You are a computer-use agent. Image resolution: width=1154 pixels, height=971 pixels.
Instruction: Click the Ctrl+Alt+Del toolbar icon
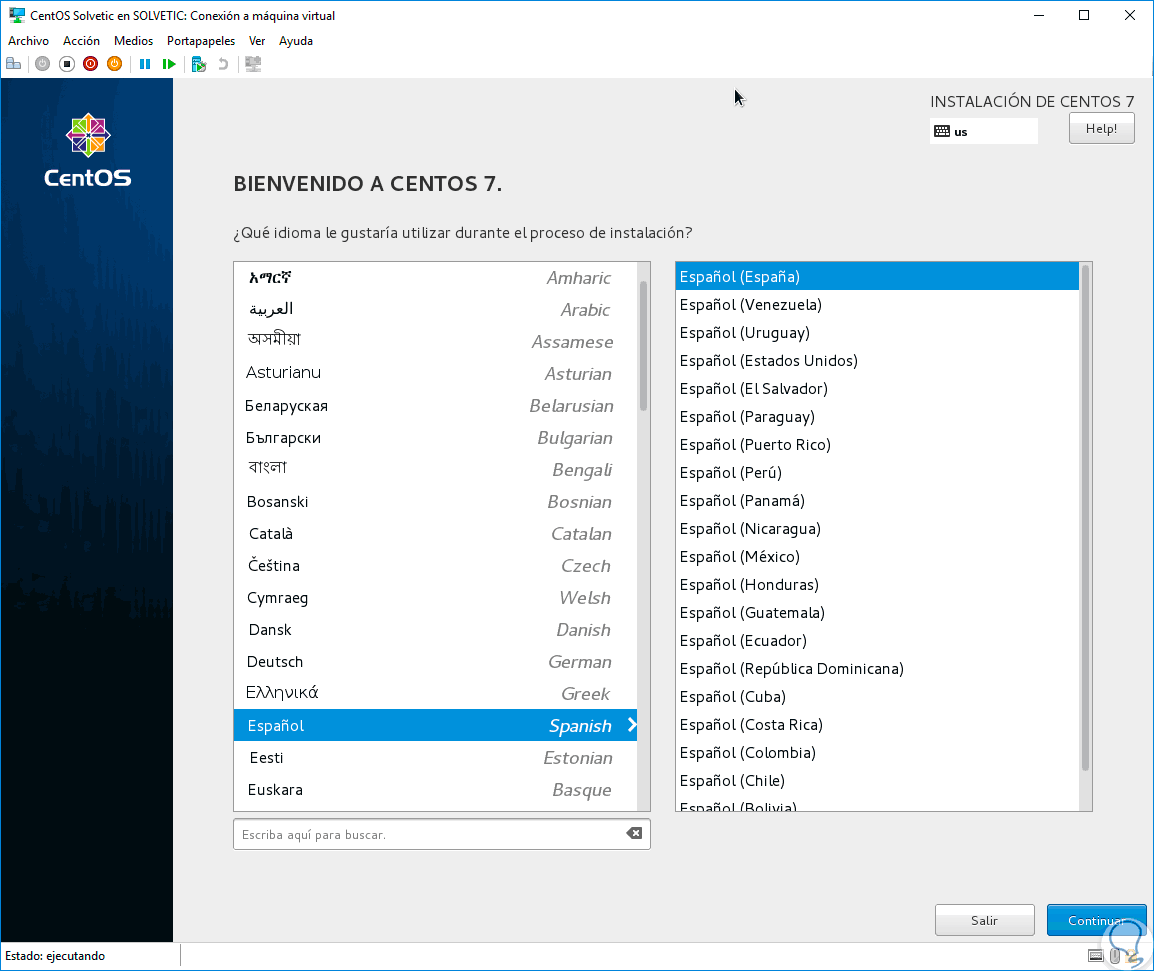[x=13, y=64]
